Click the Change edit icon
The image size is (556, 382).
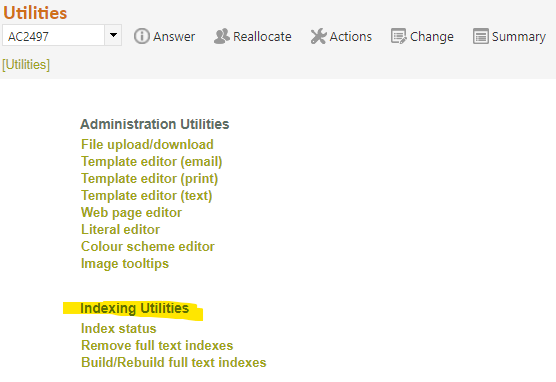[x=399, y=36]
